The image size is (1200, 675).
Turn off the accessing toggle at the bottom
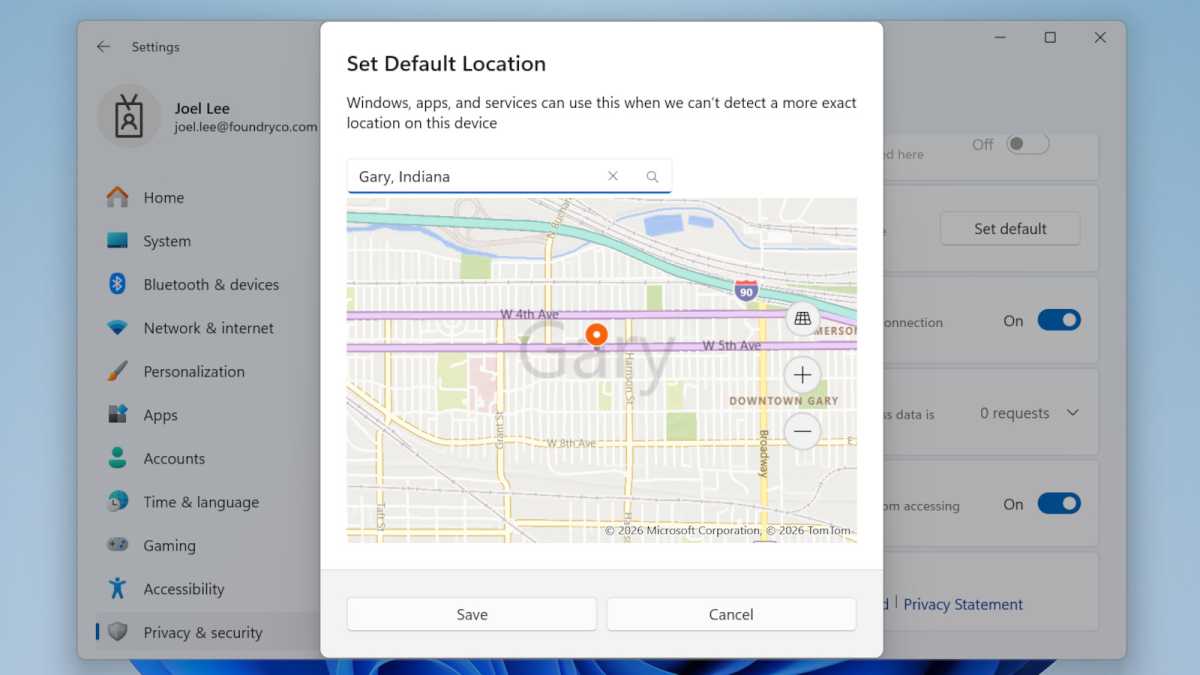coord(1059,503)
